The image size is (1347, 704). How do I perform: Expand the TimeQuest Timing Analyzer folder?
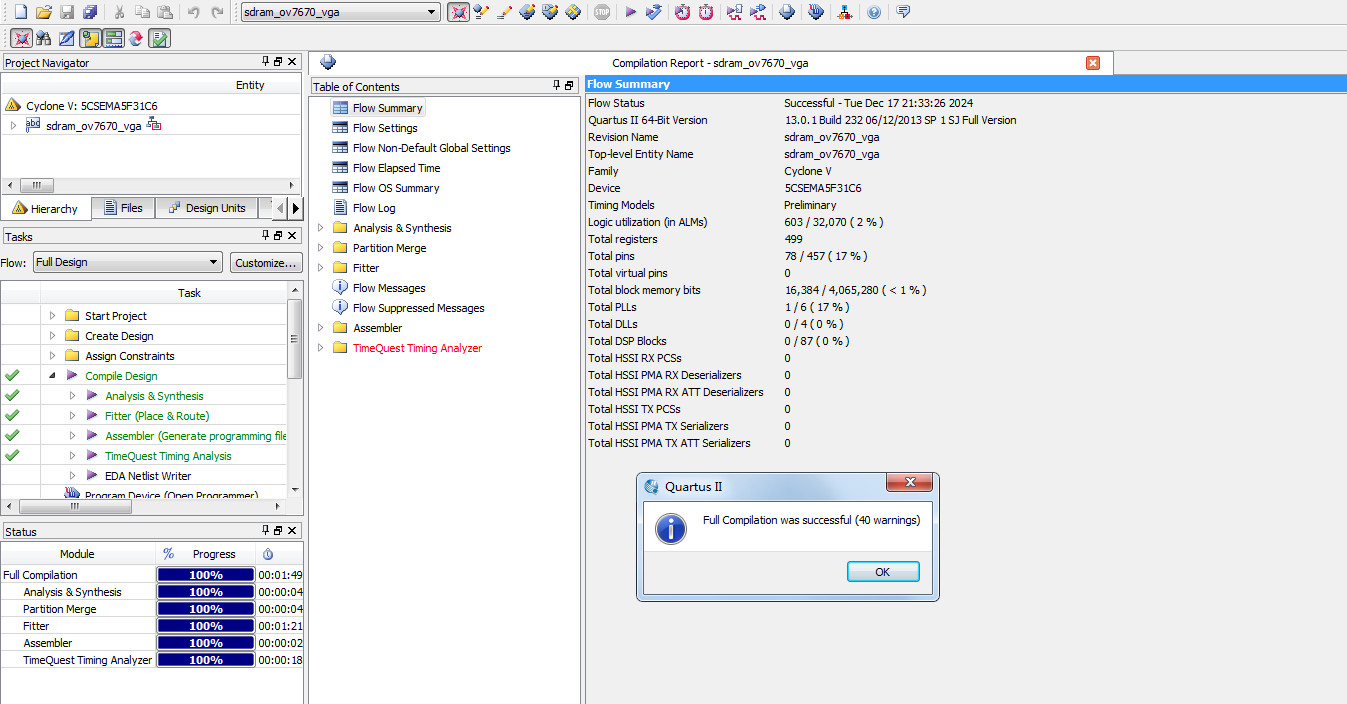tap(321, 348)
